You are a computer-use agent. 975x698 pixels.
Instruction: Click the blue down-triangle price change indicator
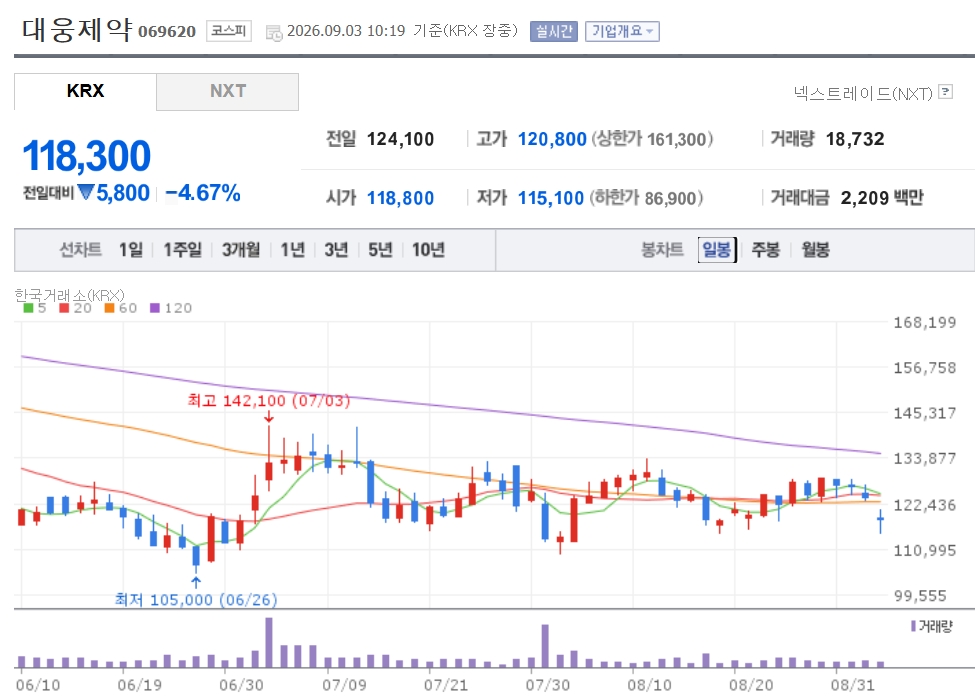(86, 192)
